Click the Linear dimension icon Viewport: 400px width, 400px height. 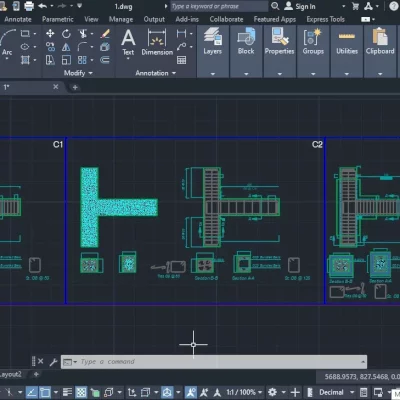182,33
